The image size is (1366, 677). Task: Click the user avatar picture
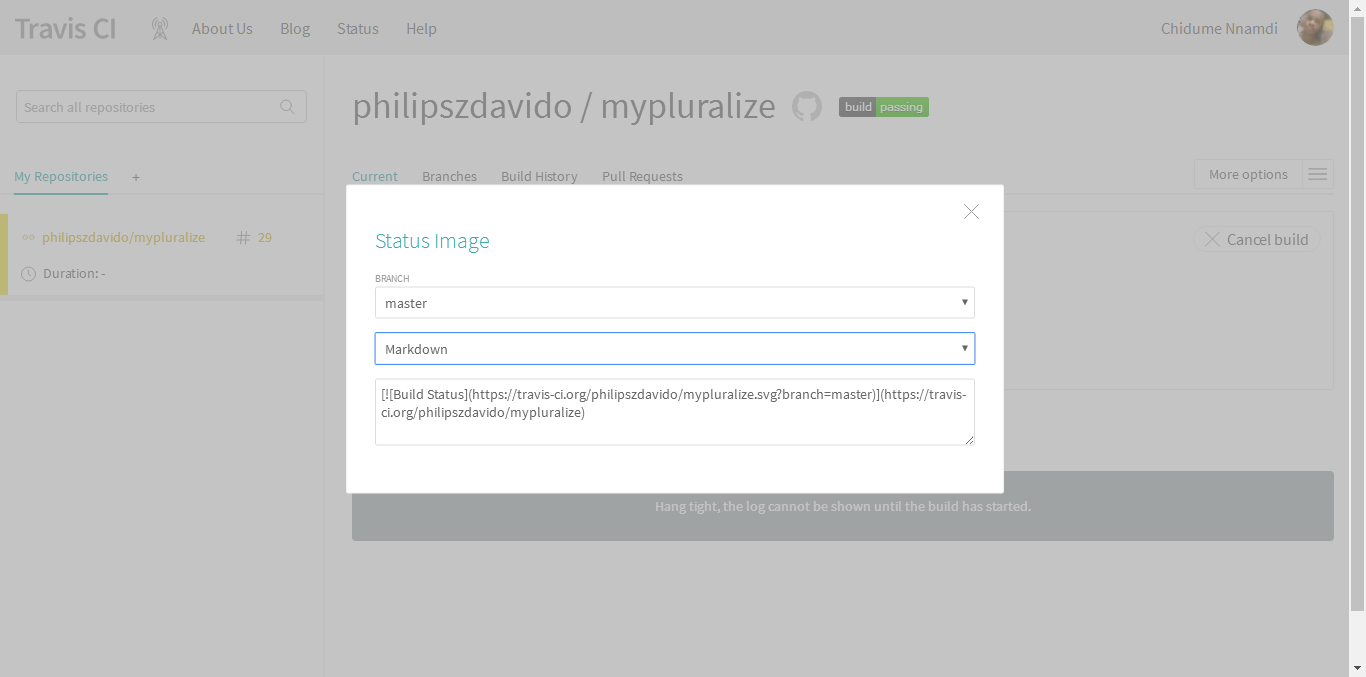click(1315, 28)
